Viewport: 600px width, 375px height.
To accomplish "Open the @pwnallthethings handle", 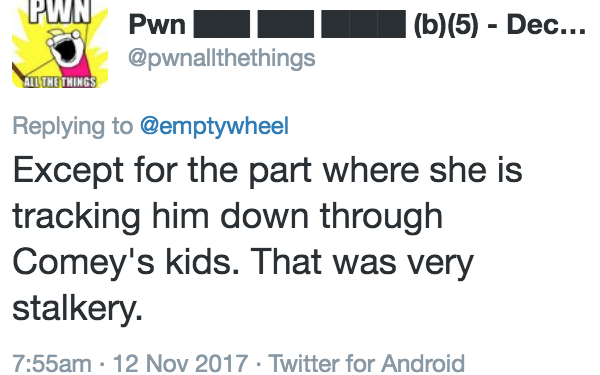I will pos(222,59).
